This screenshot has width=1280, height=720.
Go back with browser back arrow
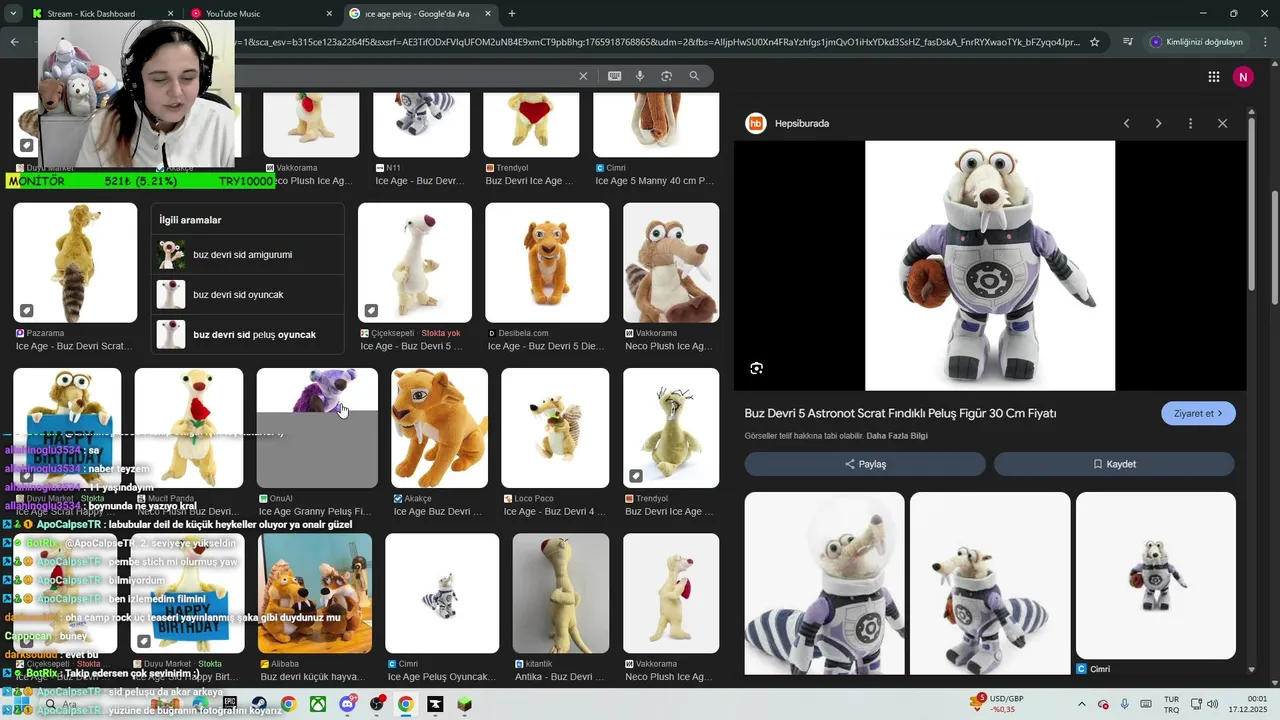coord(14,42)
